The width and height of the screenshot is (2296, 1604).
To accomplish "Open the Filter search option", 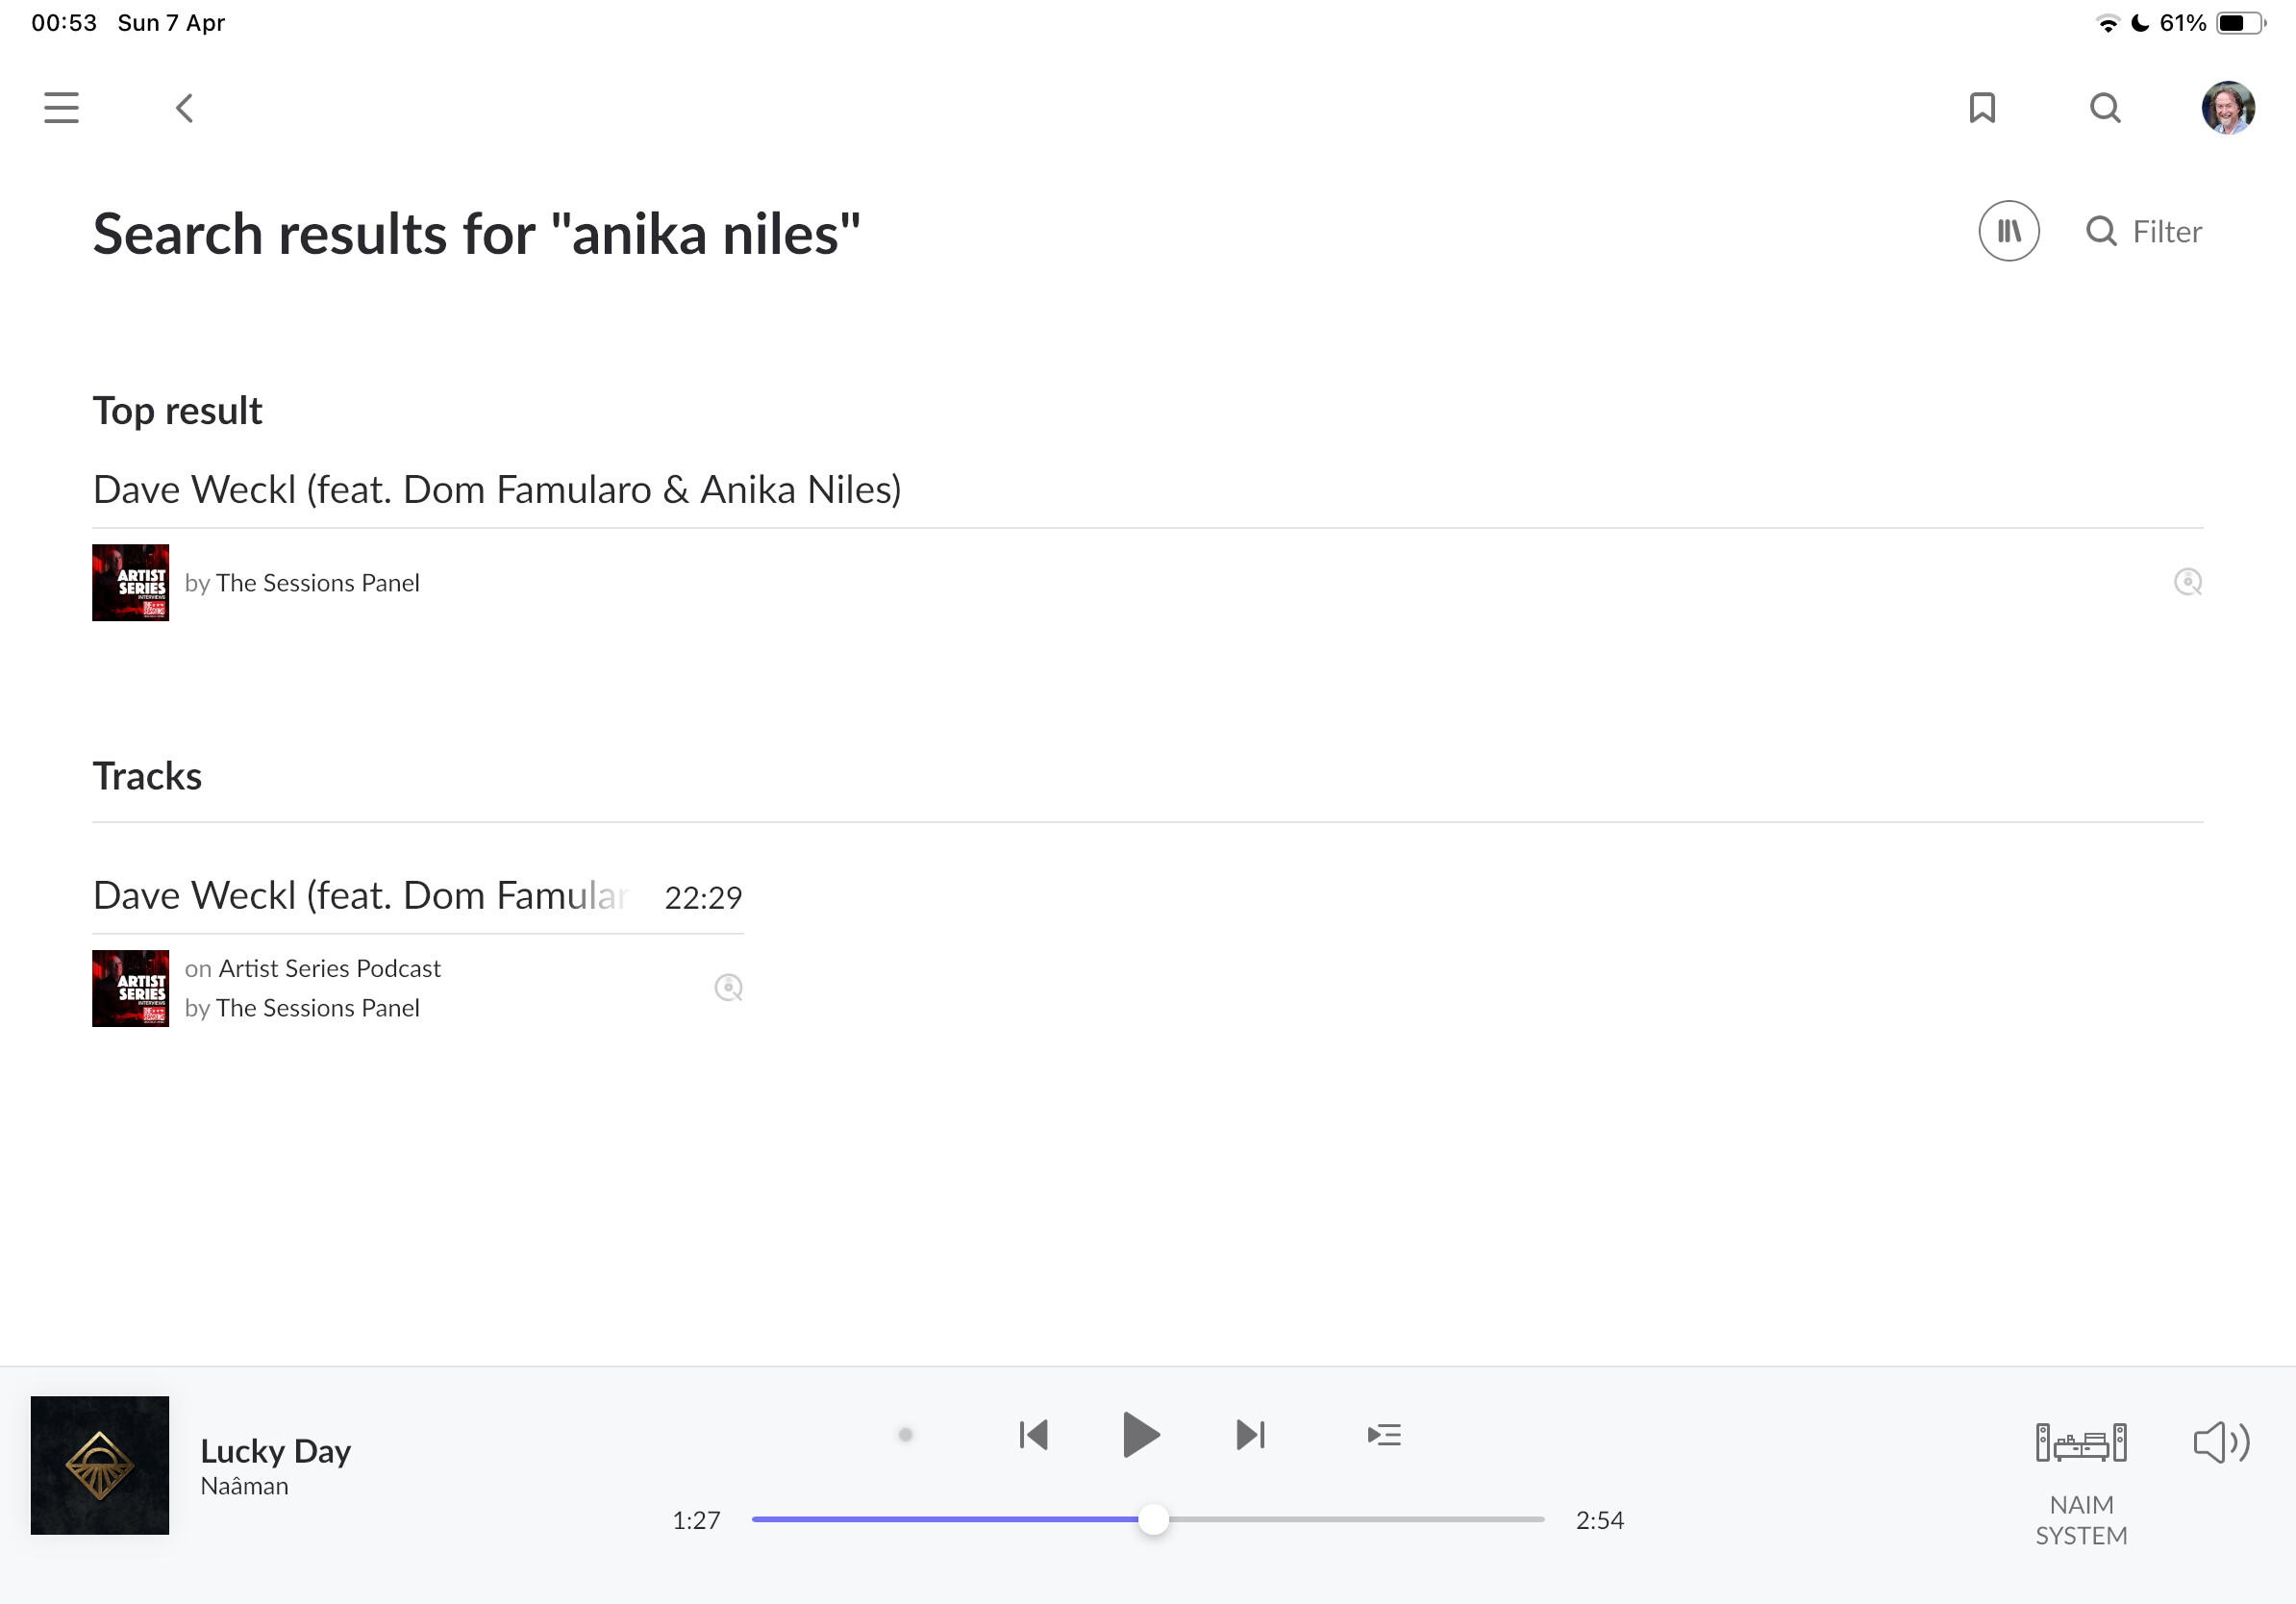I will pos(2143,231).
